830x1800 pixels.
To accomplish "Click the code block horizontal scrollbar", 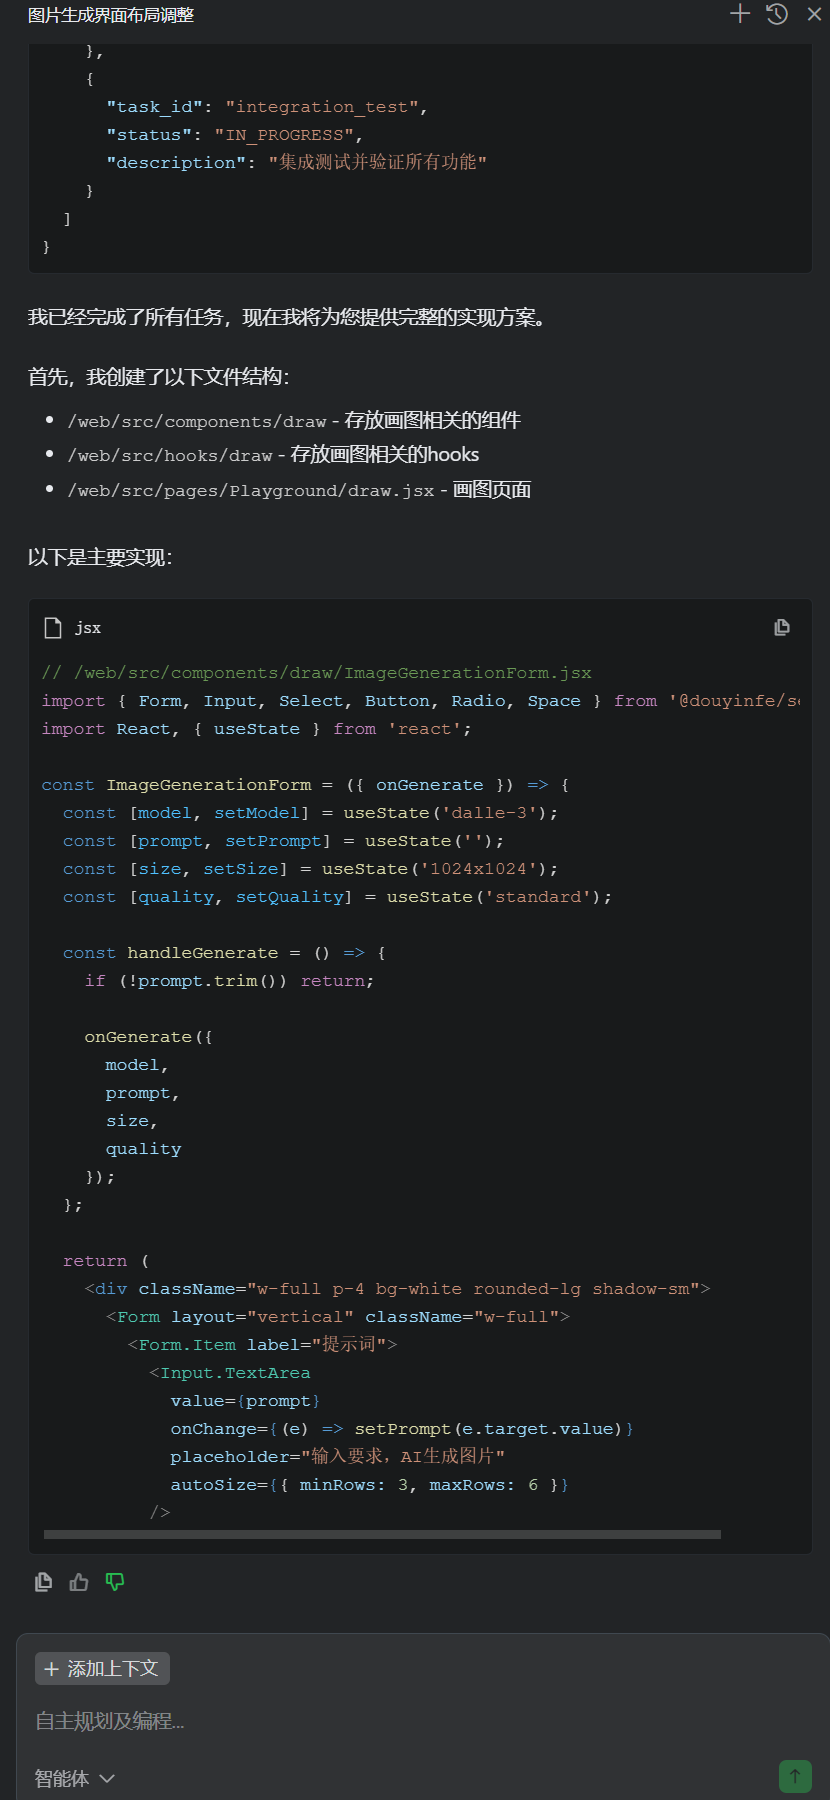I will (x=382, y=1534).
